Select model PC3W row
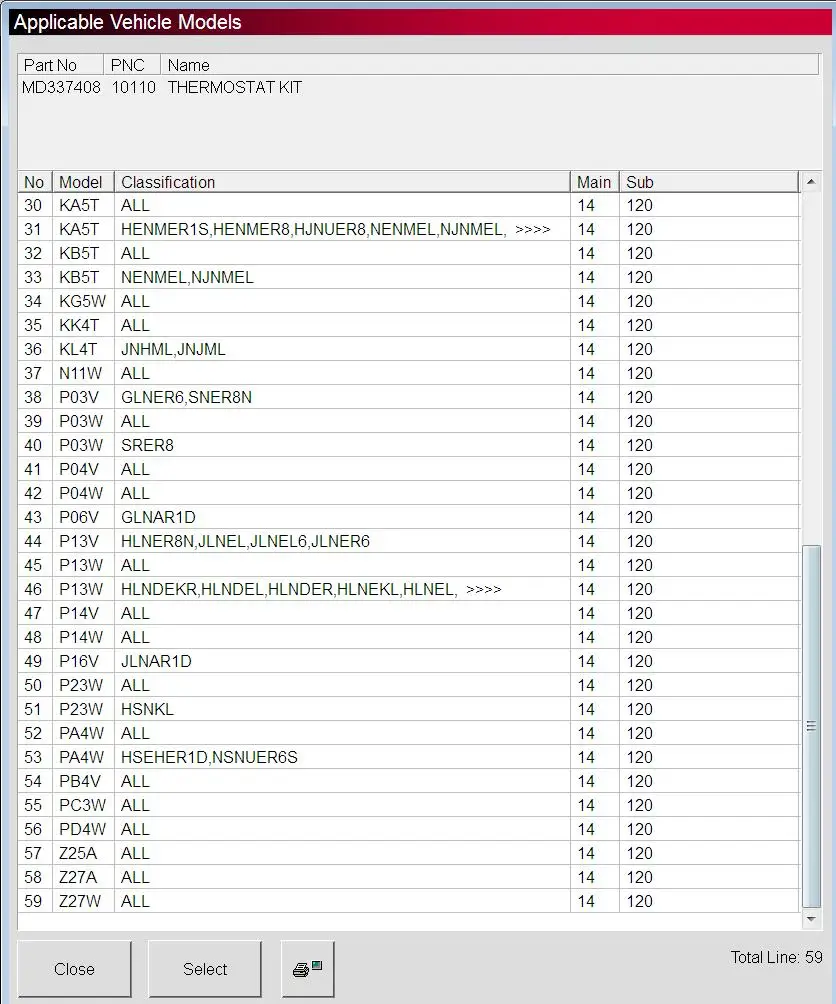Image resolution: width=836 pixels, height=1004 pixels. [409, 806]
